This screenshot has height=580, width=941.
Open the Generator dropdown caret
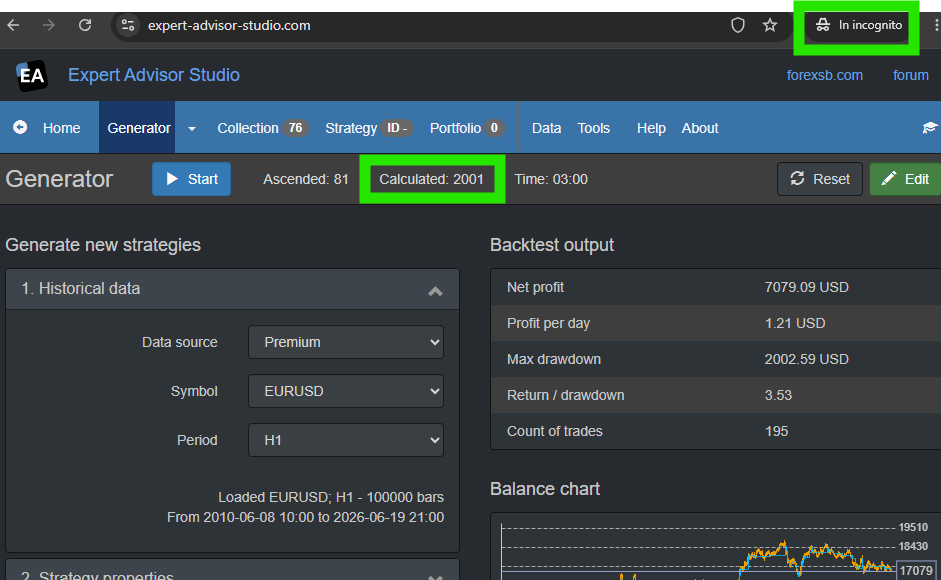click(192, 128)
